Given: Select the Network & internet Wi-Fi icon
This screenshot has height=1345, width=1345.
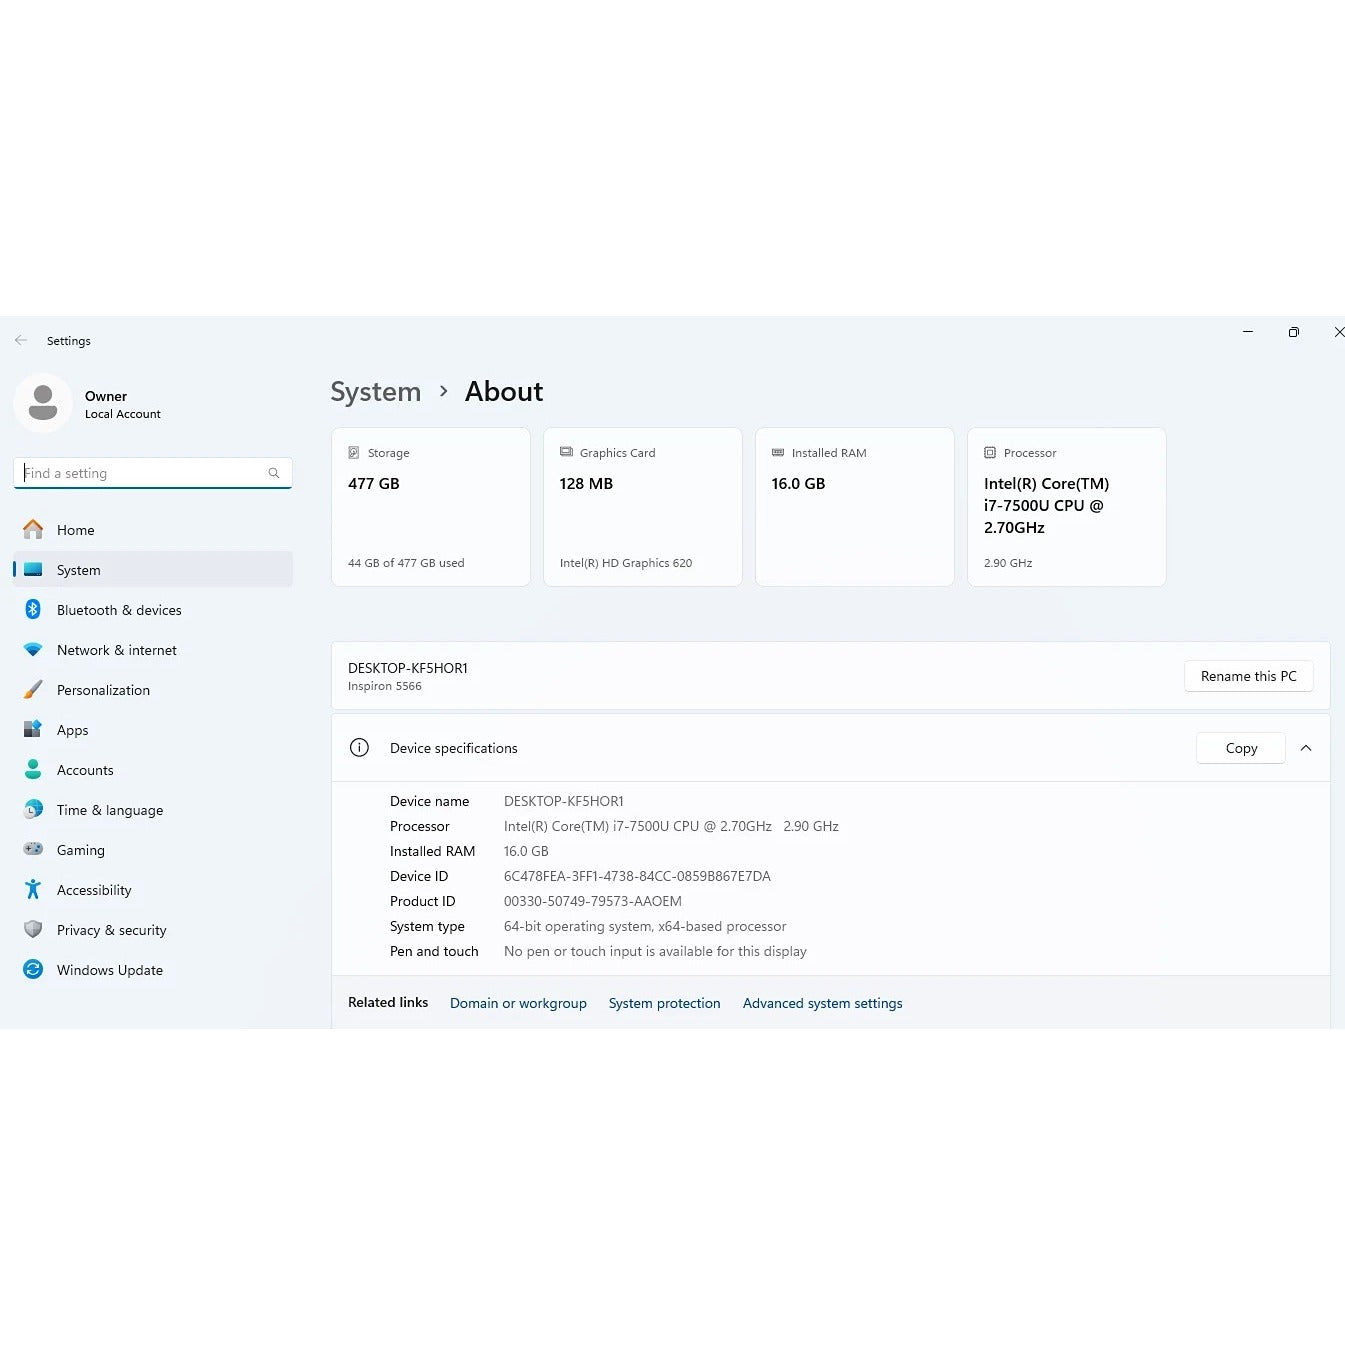Looking at the screenshot, I should pyautogui.click(x=33, y=649).
